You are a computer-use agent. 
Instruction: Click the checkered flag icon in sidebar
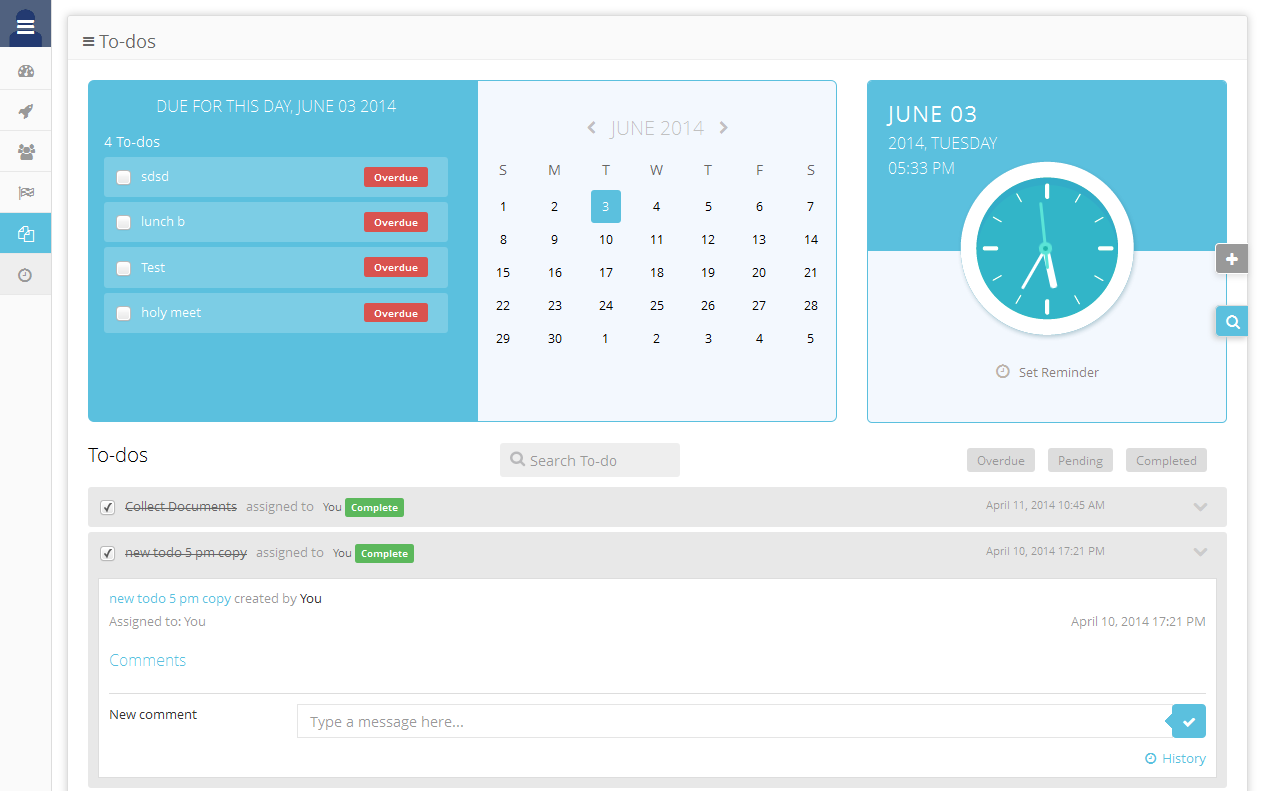click(26, 193)
